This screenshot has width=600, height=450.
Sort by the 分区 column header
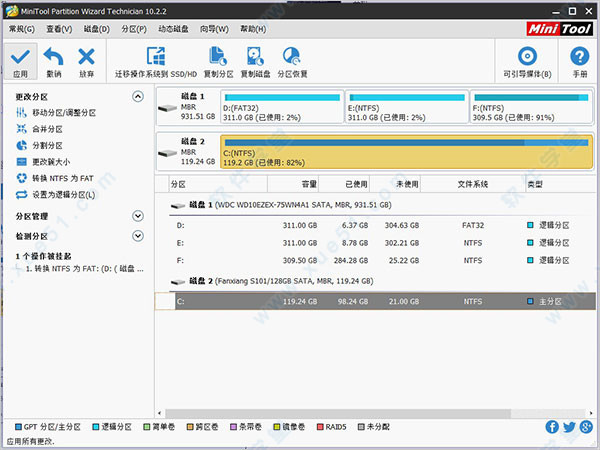point(218,184)
